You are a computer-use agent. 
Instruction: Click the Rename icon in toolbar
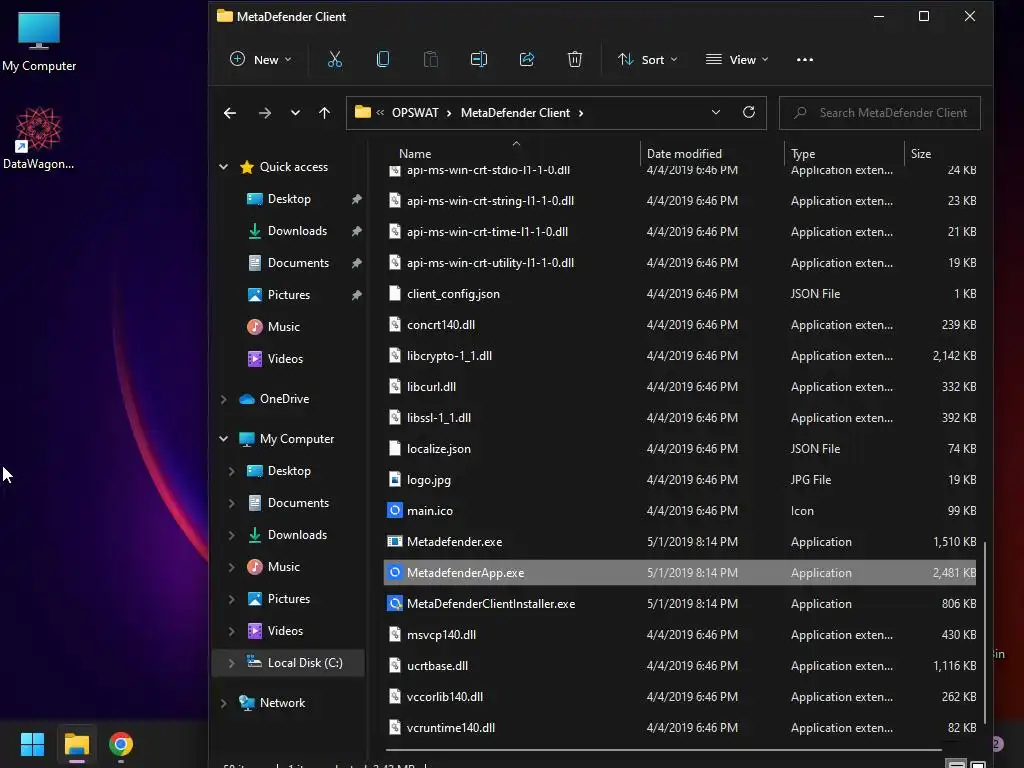(x=479, y=59)
